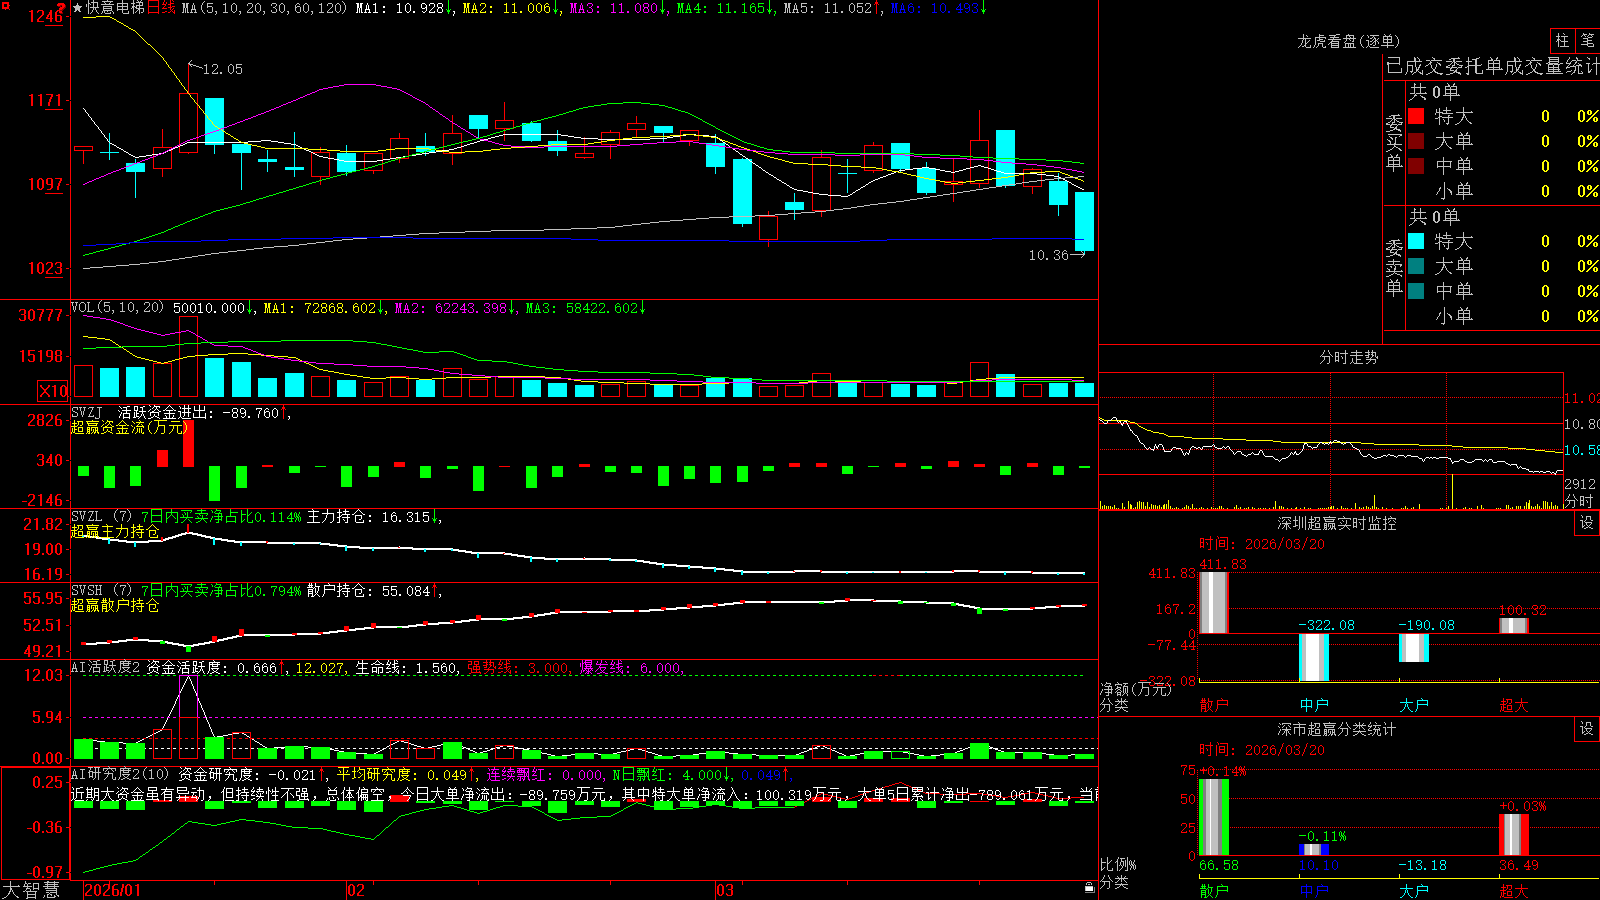1600x900 pixels.
Task: Switch the order panel to 柱 view
Action: (1562, 40)
